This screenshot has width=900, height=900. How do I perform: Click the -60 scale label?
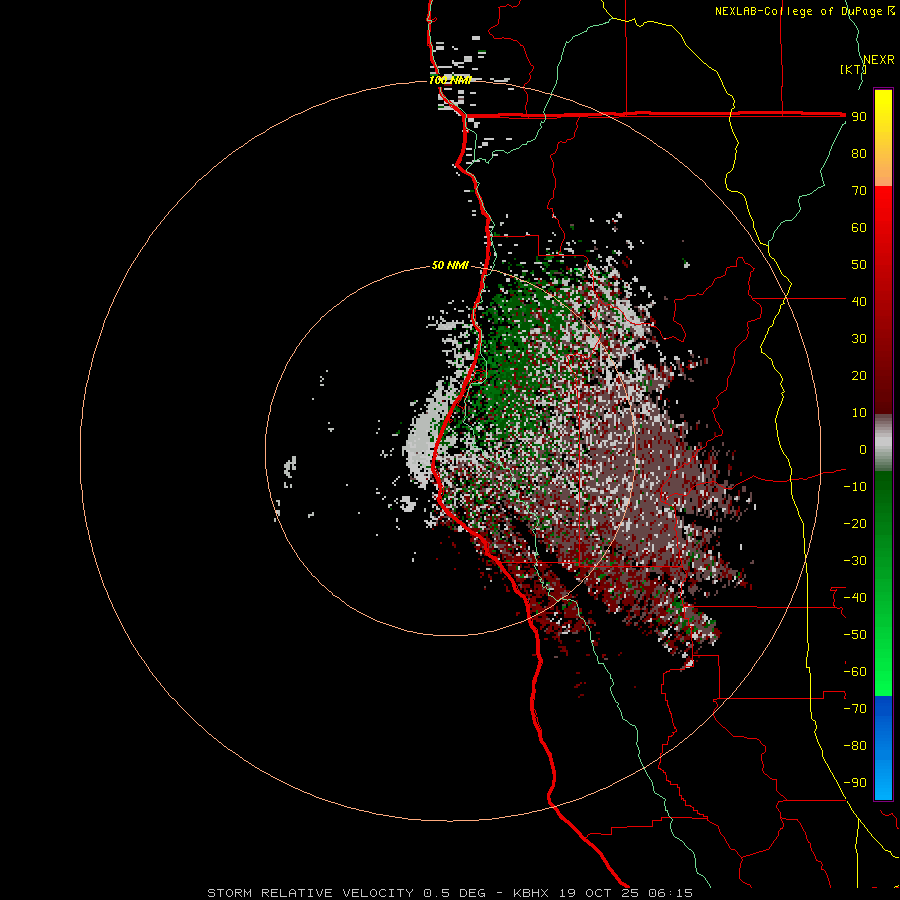pos(855,672)
